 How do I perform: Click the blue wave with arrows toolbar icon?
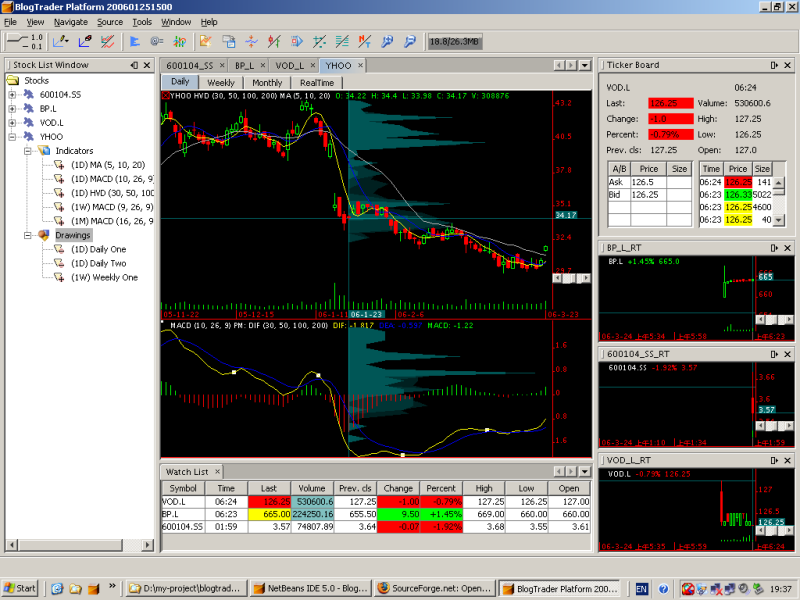(x=252, y=41)
